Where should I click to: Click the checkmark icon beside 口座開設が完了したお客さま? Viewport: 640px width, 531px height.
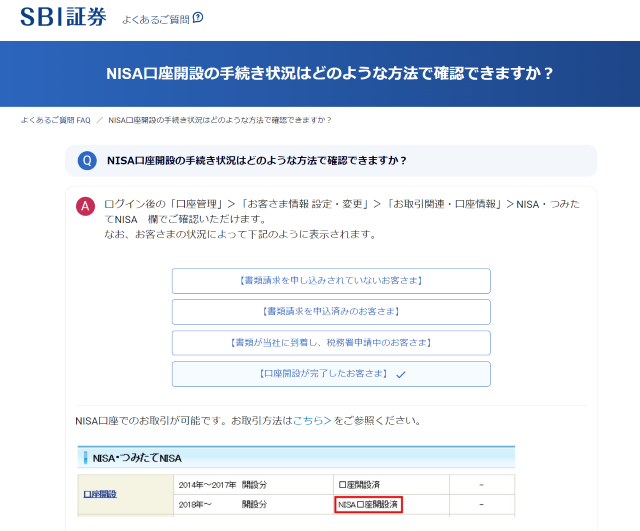[400, 374]
